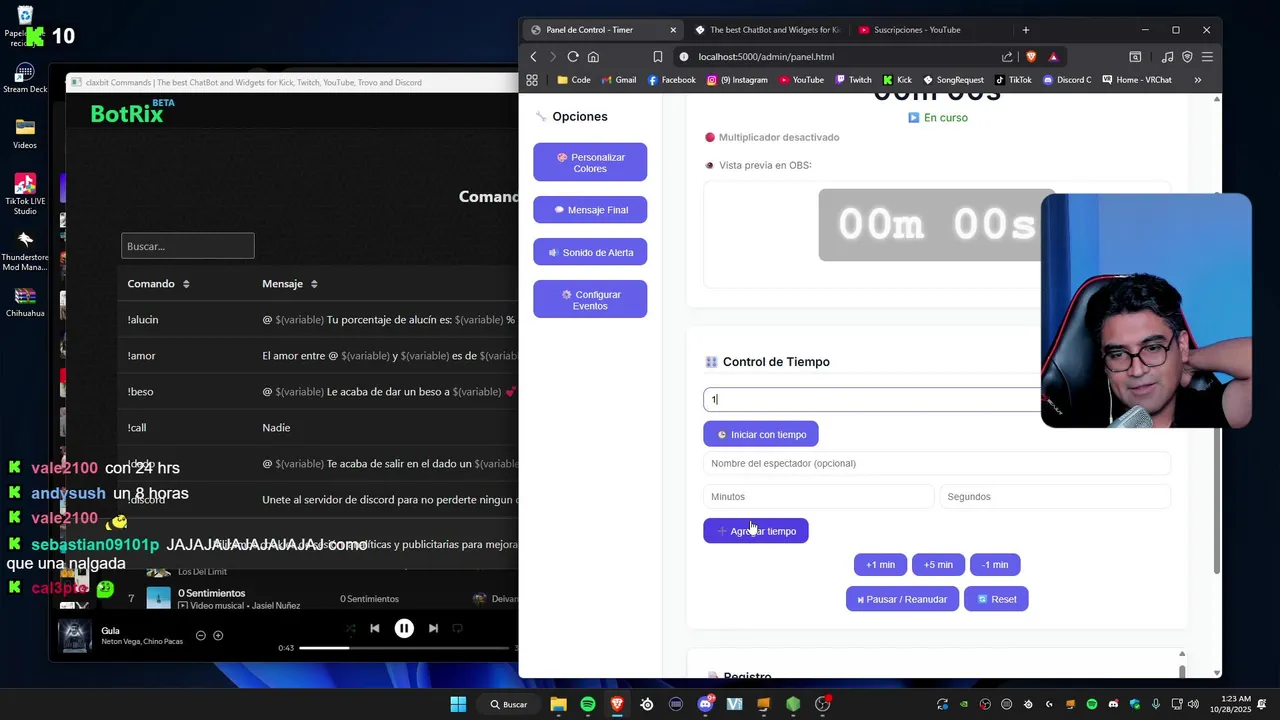
Task: Open the YouTube bookmark
Action: pyautogui.click(x=800, y=80)
